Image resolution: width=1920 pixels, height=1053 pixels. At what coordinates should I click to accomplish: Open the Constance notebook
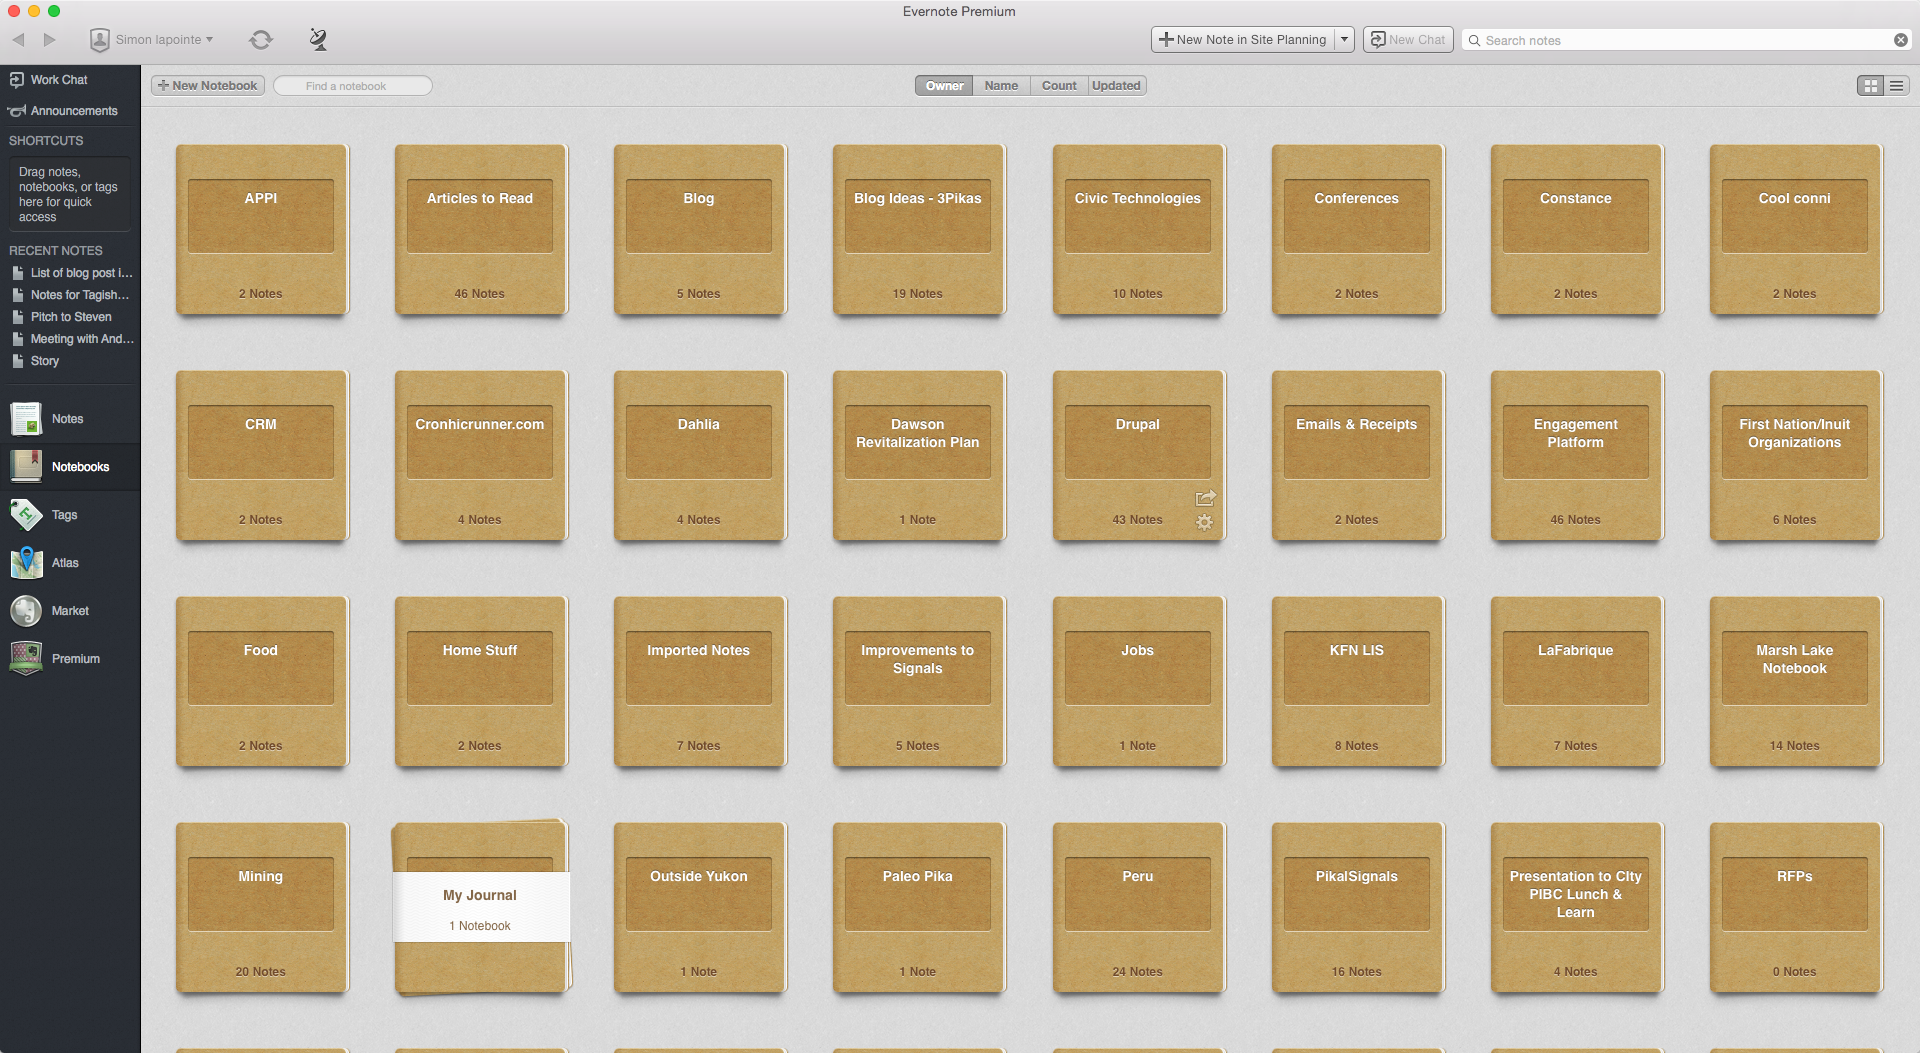point(1576,230)
